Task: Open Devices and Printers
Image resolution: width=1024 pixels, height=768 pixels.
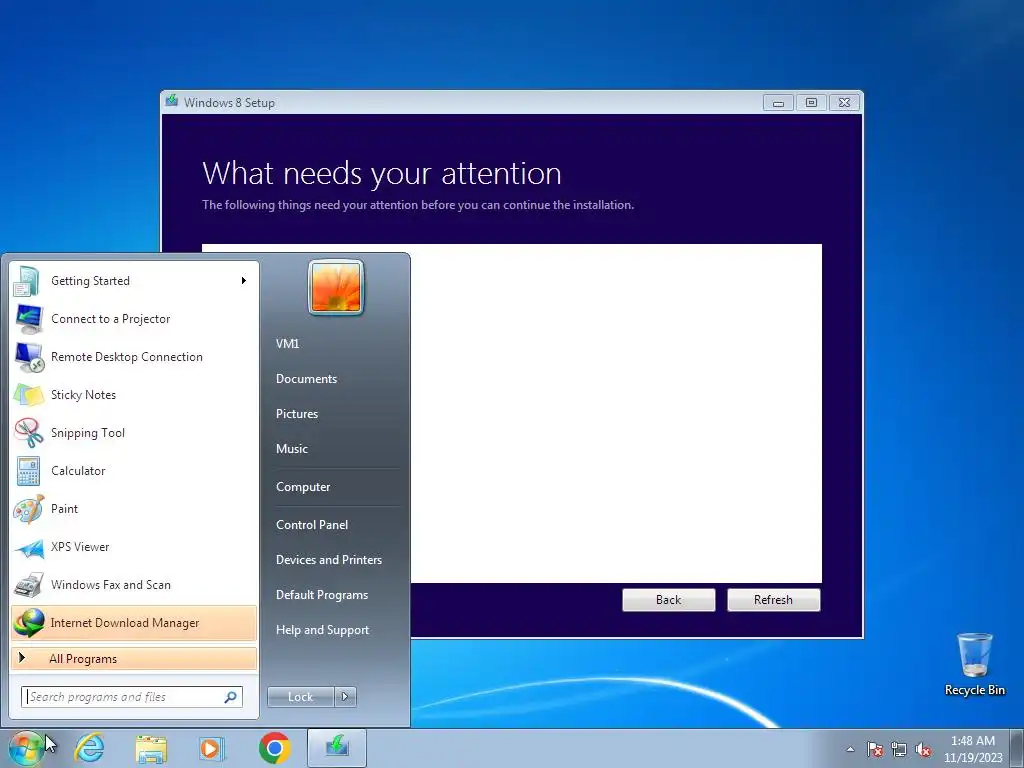Action: tap(329, 560)
